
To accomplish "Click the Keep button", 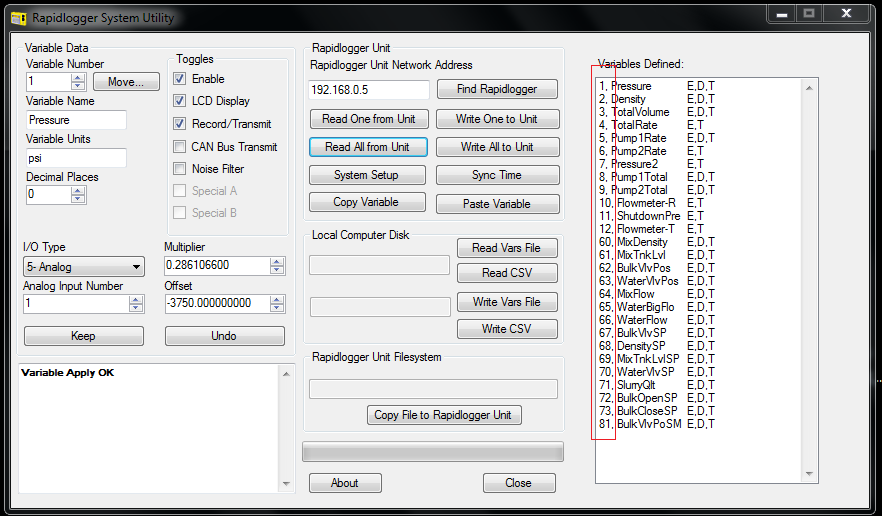I will click(84, 336).
